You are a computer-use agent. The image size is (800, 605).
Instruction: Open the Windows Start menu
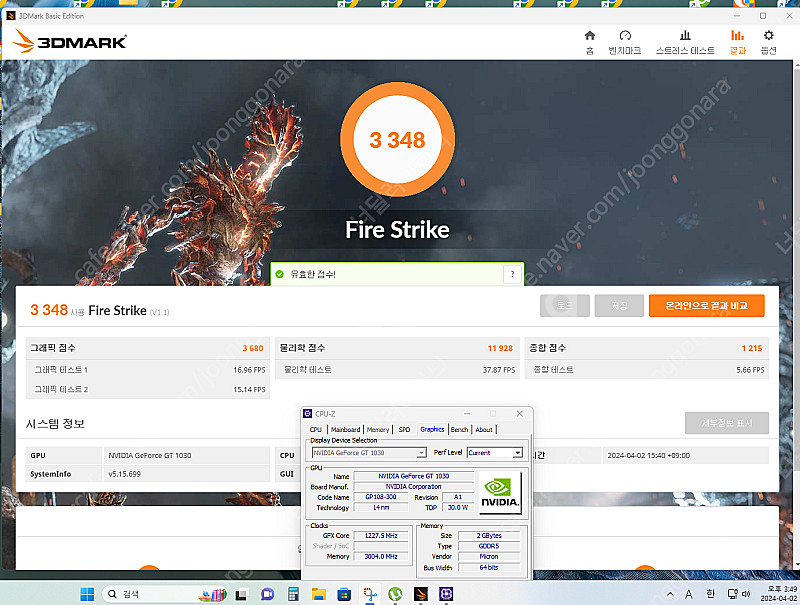(87, 594)
